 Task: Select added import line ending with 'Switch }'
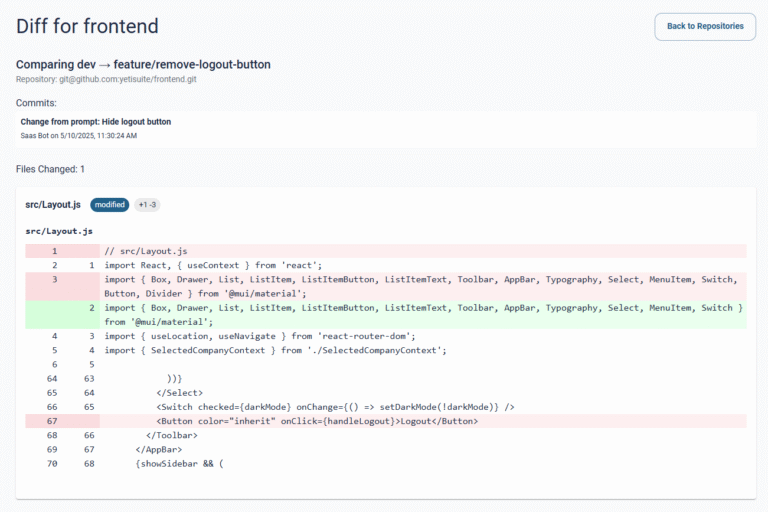(386, 315)
